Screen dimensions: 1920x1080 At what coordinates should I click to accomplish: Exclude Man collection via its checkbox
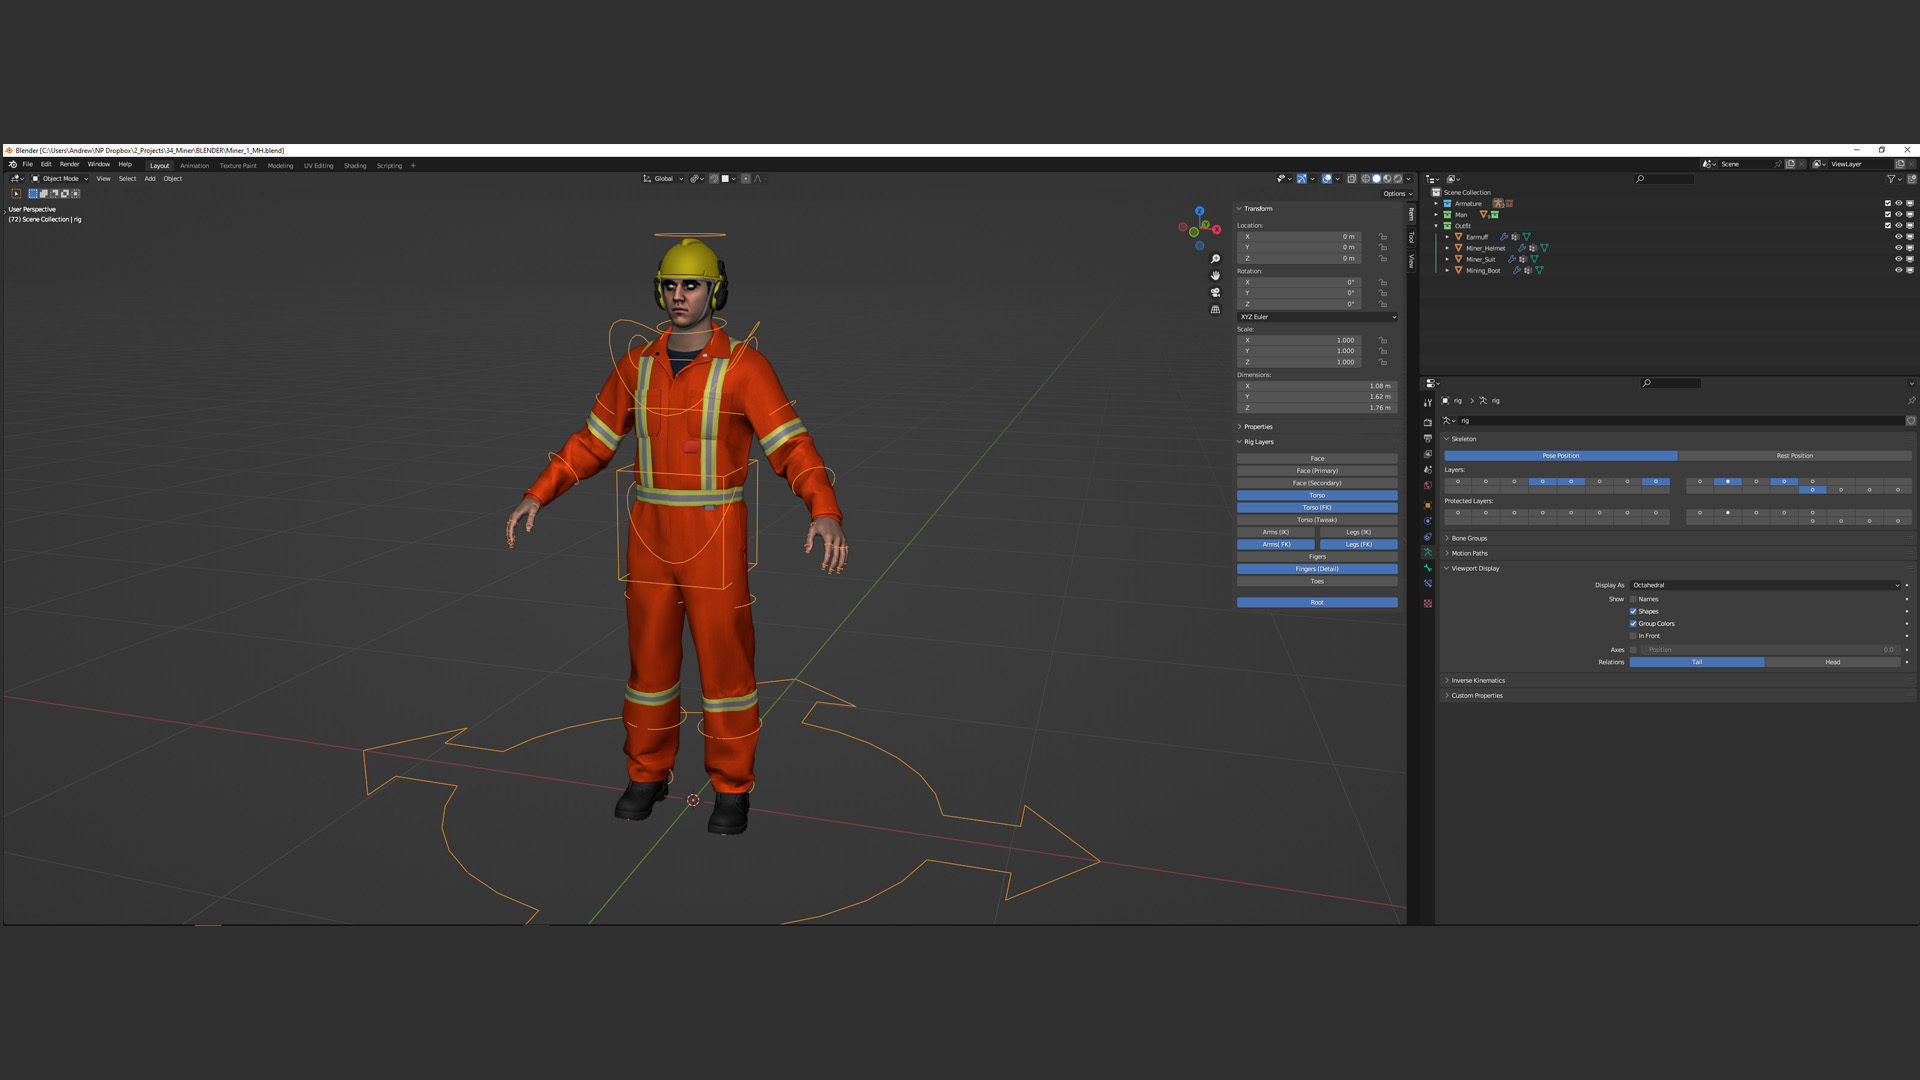(1887, 214)
